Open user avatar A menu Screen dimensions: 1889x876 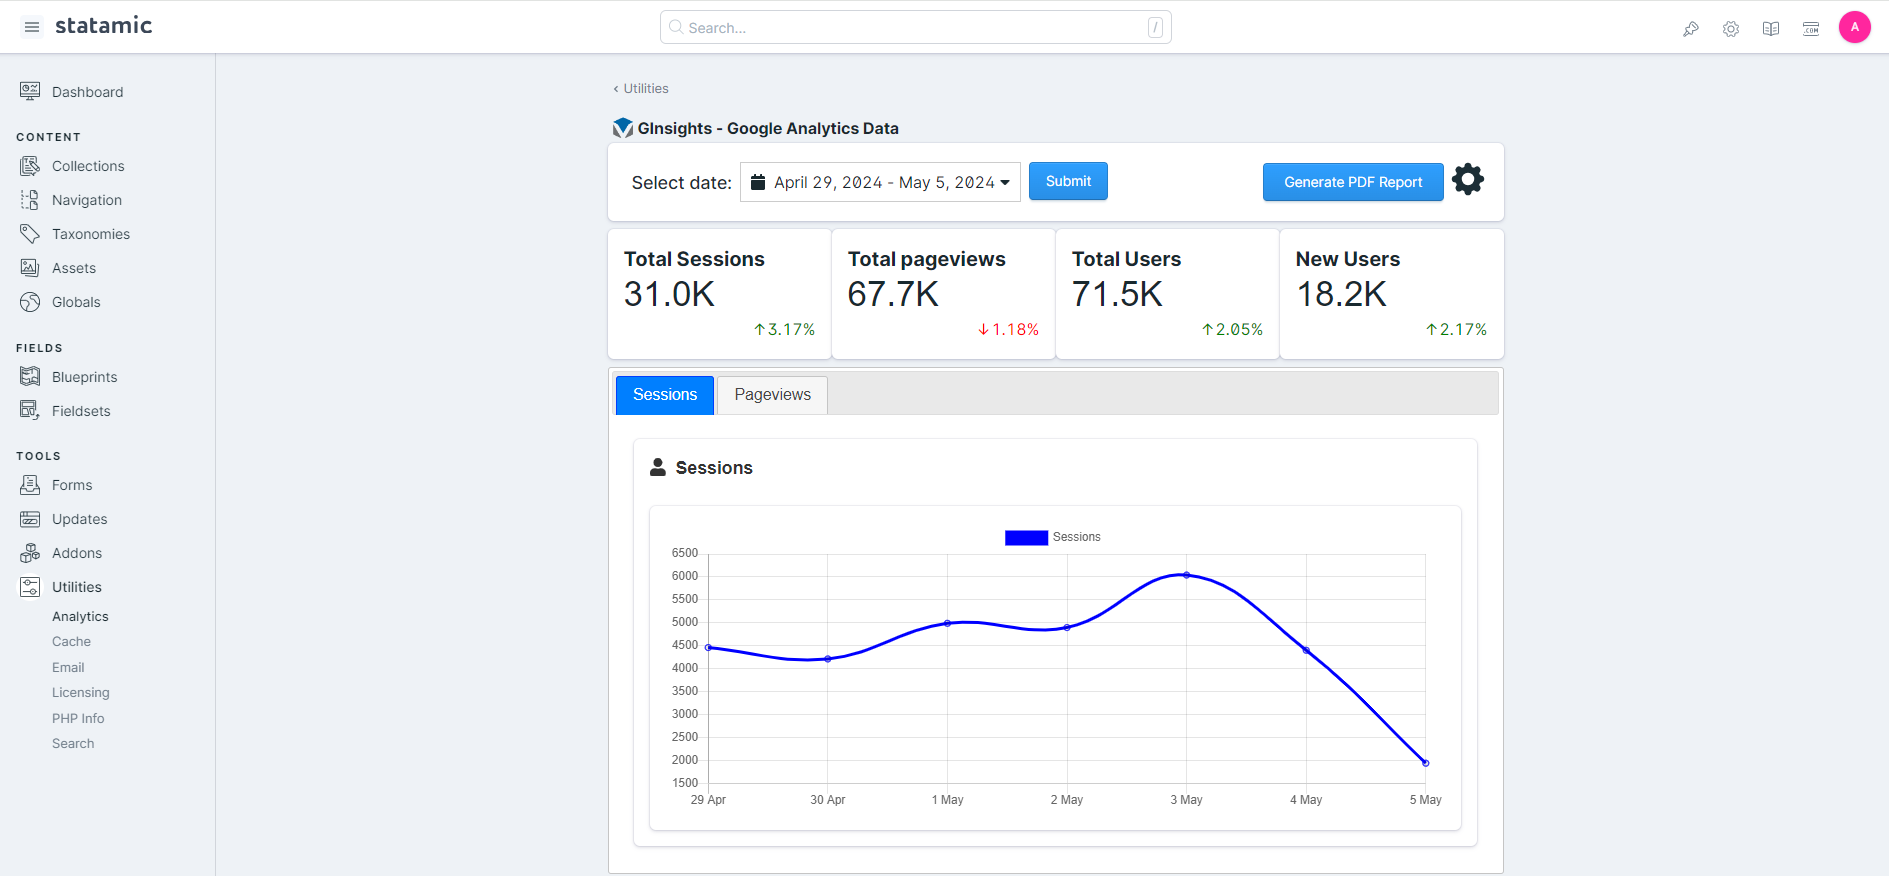1854,27
